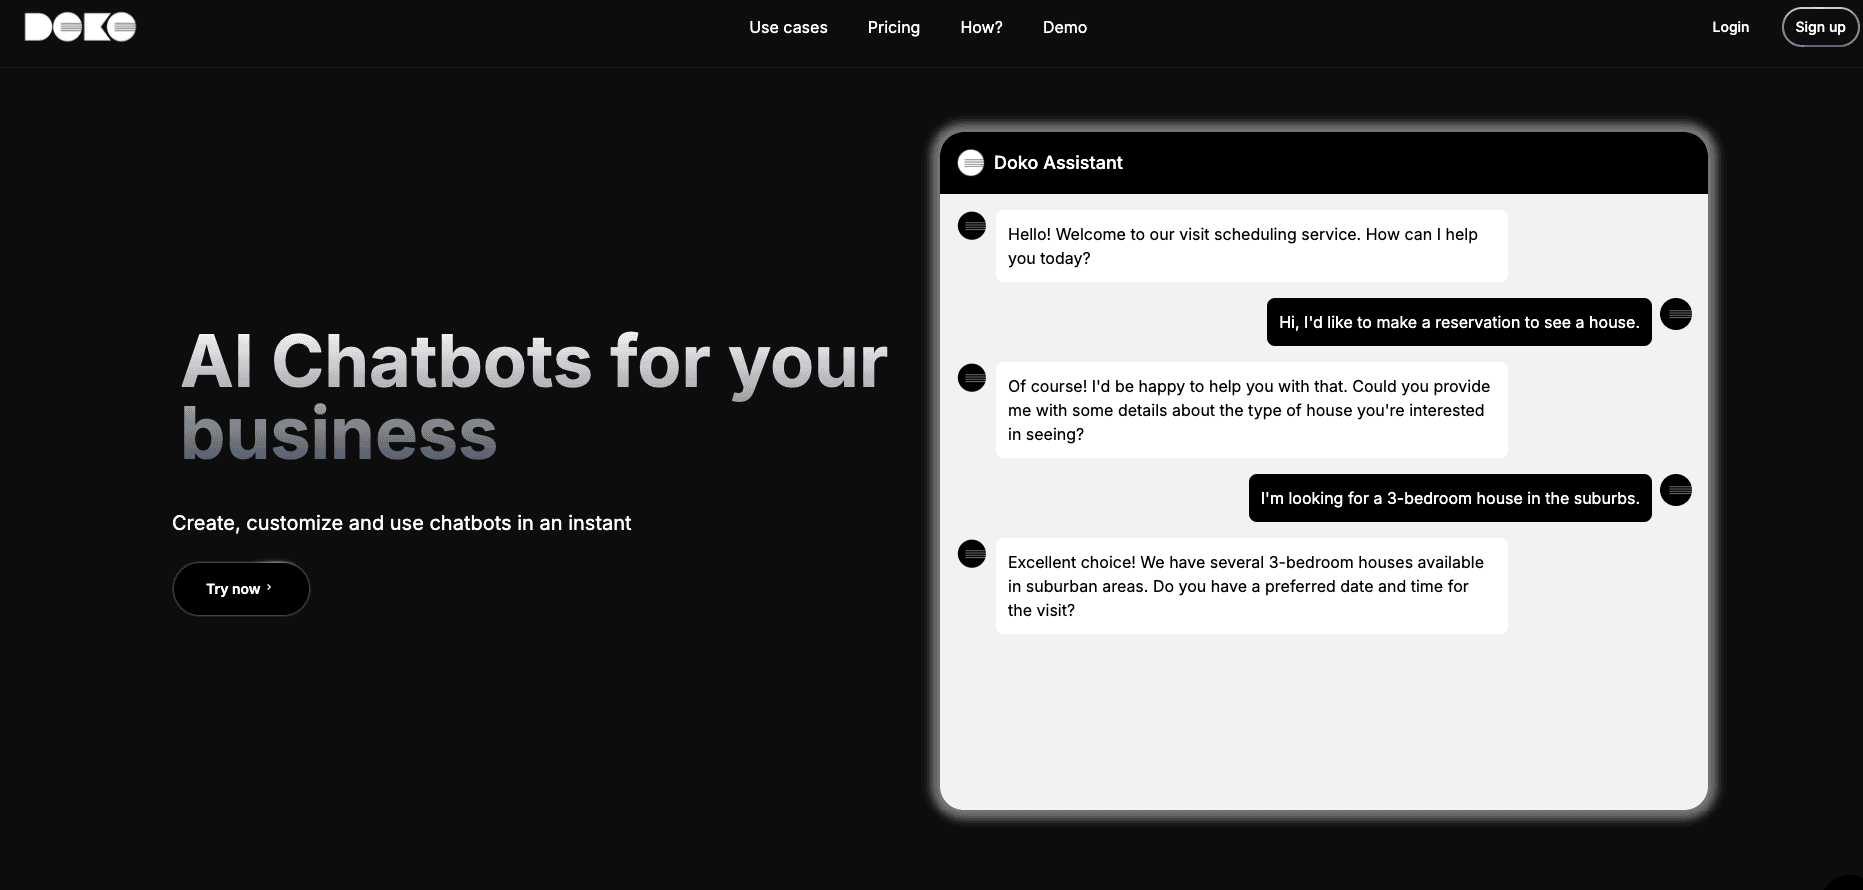This screenshot has width=1863, height=890.
Task: Click the Doko logo in the header
Action: pos(80,27)
